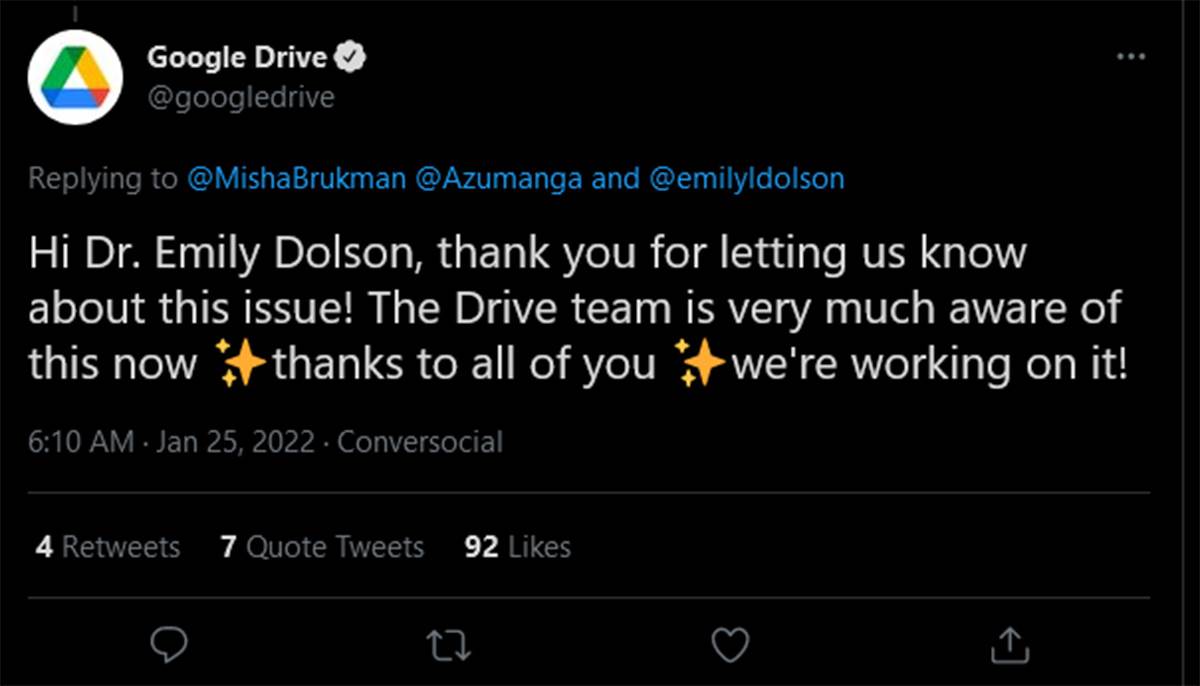Screen dimensions: 1200x686
Task: Open the tweet options via the ellipsis icon
Action: (x=1131, y=55)
